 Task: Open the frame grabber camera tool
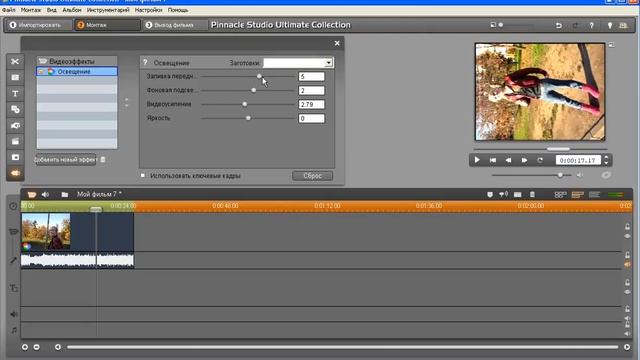click(x=15, y=125)
